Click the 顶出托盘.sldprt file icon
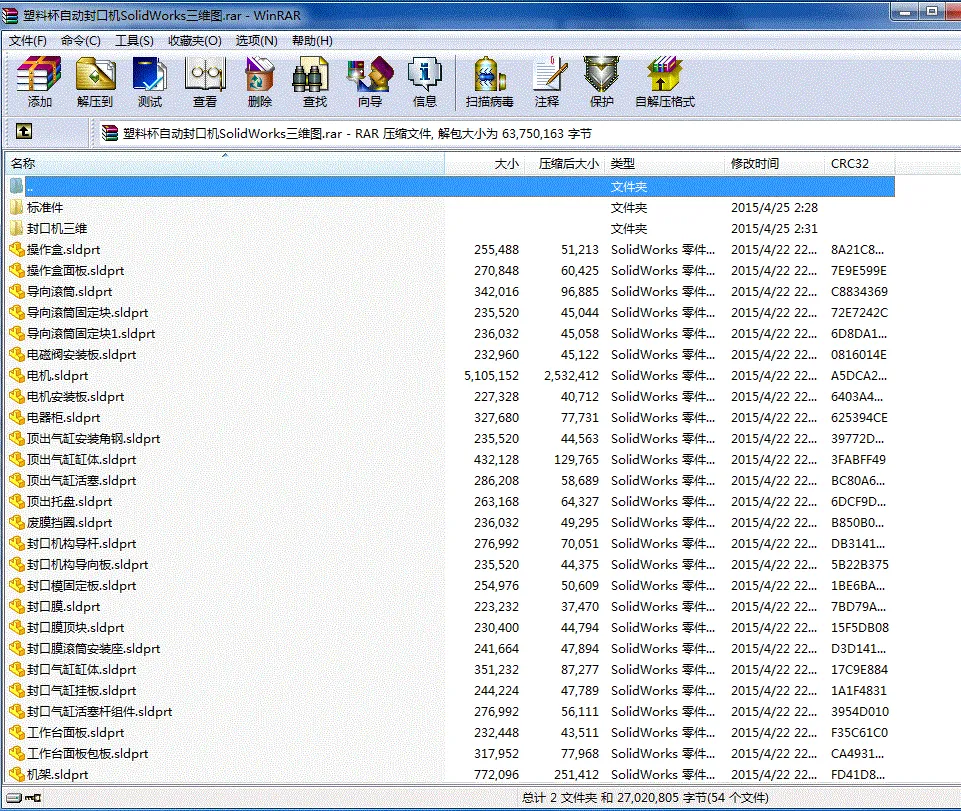The image size is (961, 811). point(17,501)
